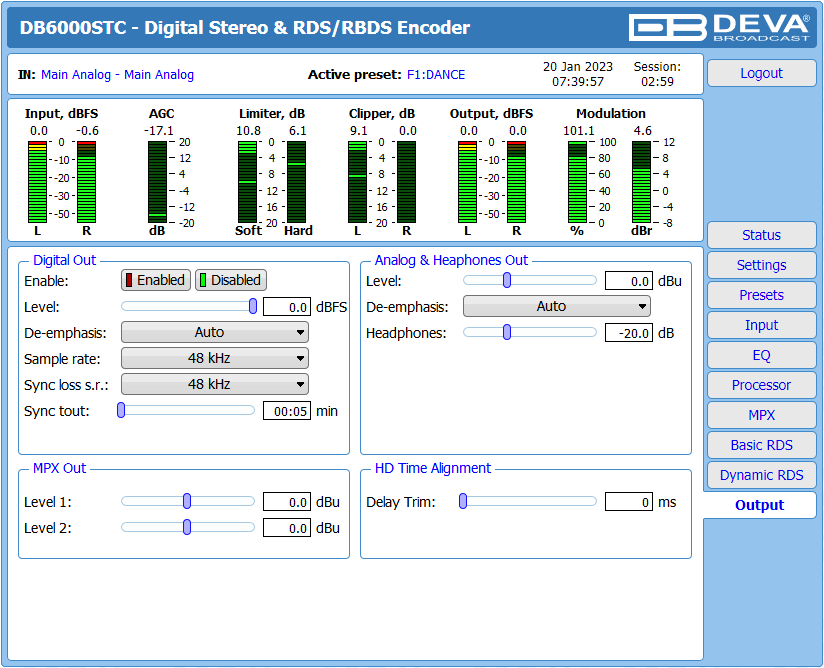The image size is (824, 668).
Task: Open the MPX tab
Action: (x=761, y=415)
